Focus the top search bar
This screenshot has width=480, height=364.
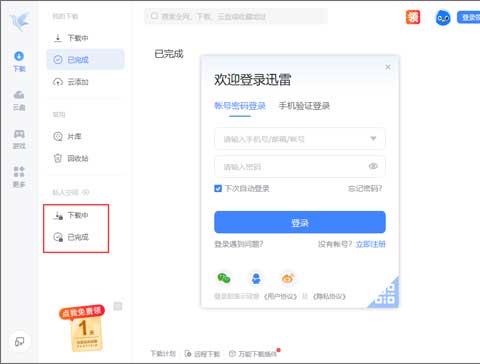tap(236, 16)
